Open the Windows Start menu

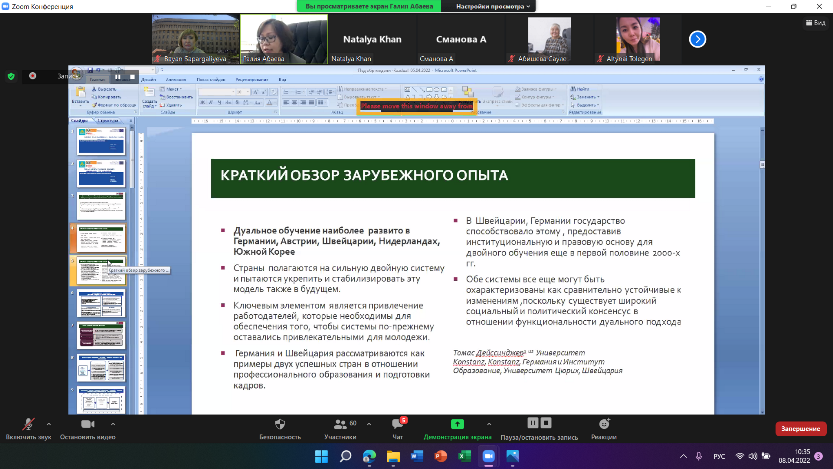click(320, 456)
